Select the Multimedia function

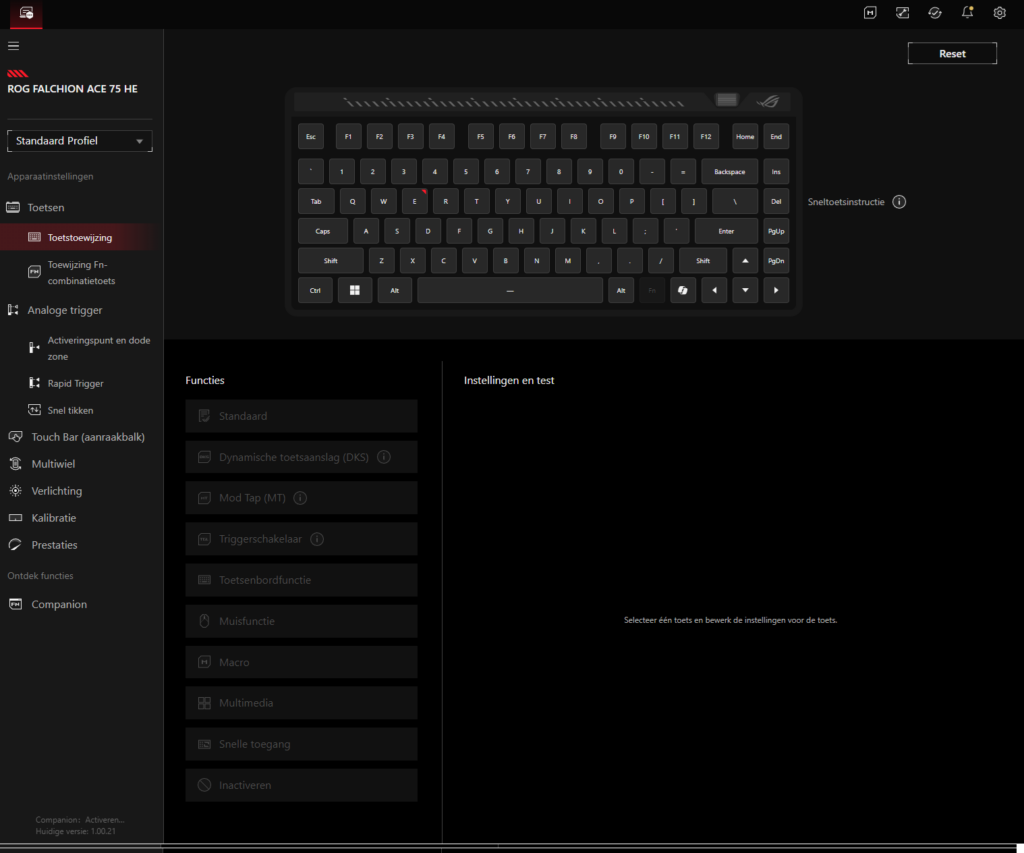point(301,703)
